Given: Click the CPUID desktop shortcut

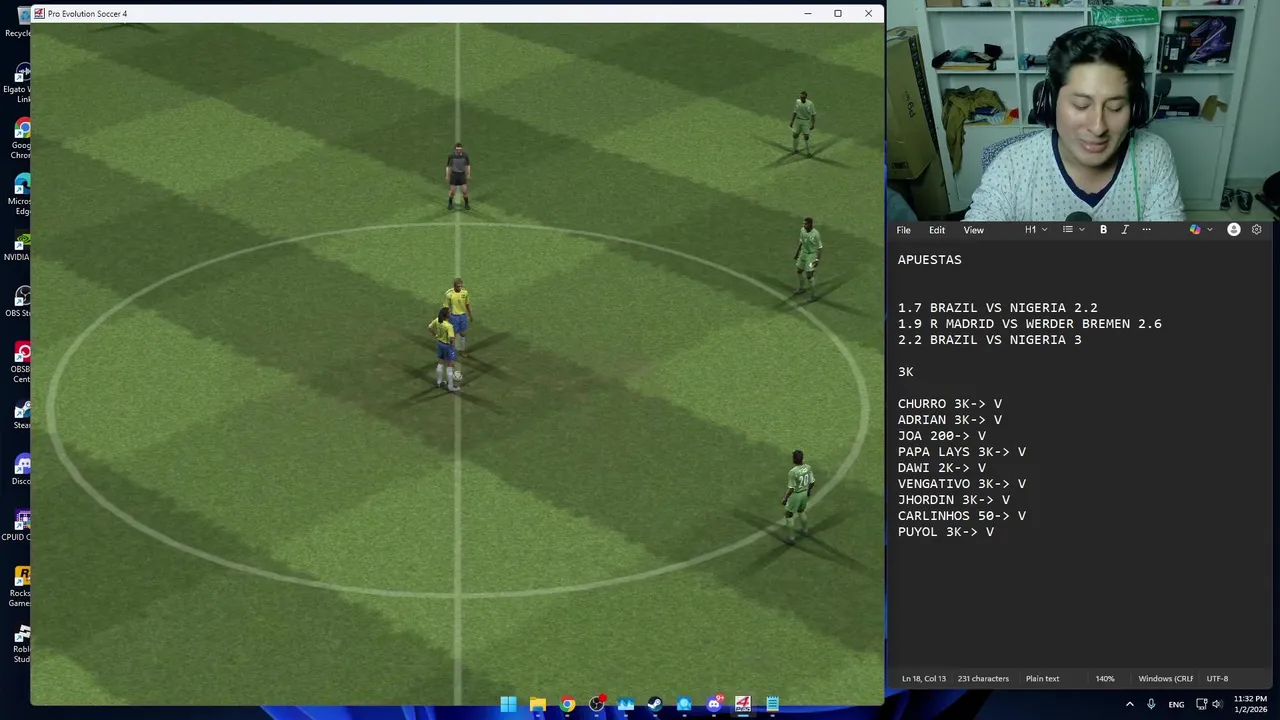Looking at the screenshot, I should tap(17, 527).
